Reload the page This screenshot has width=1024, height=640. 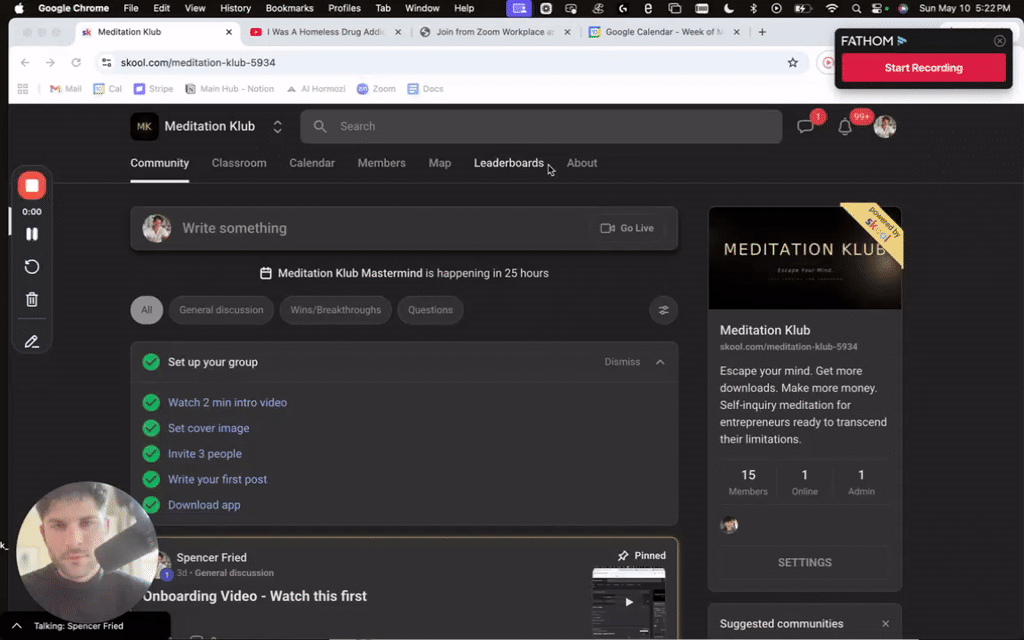(x=76, y=63)
